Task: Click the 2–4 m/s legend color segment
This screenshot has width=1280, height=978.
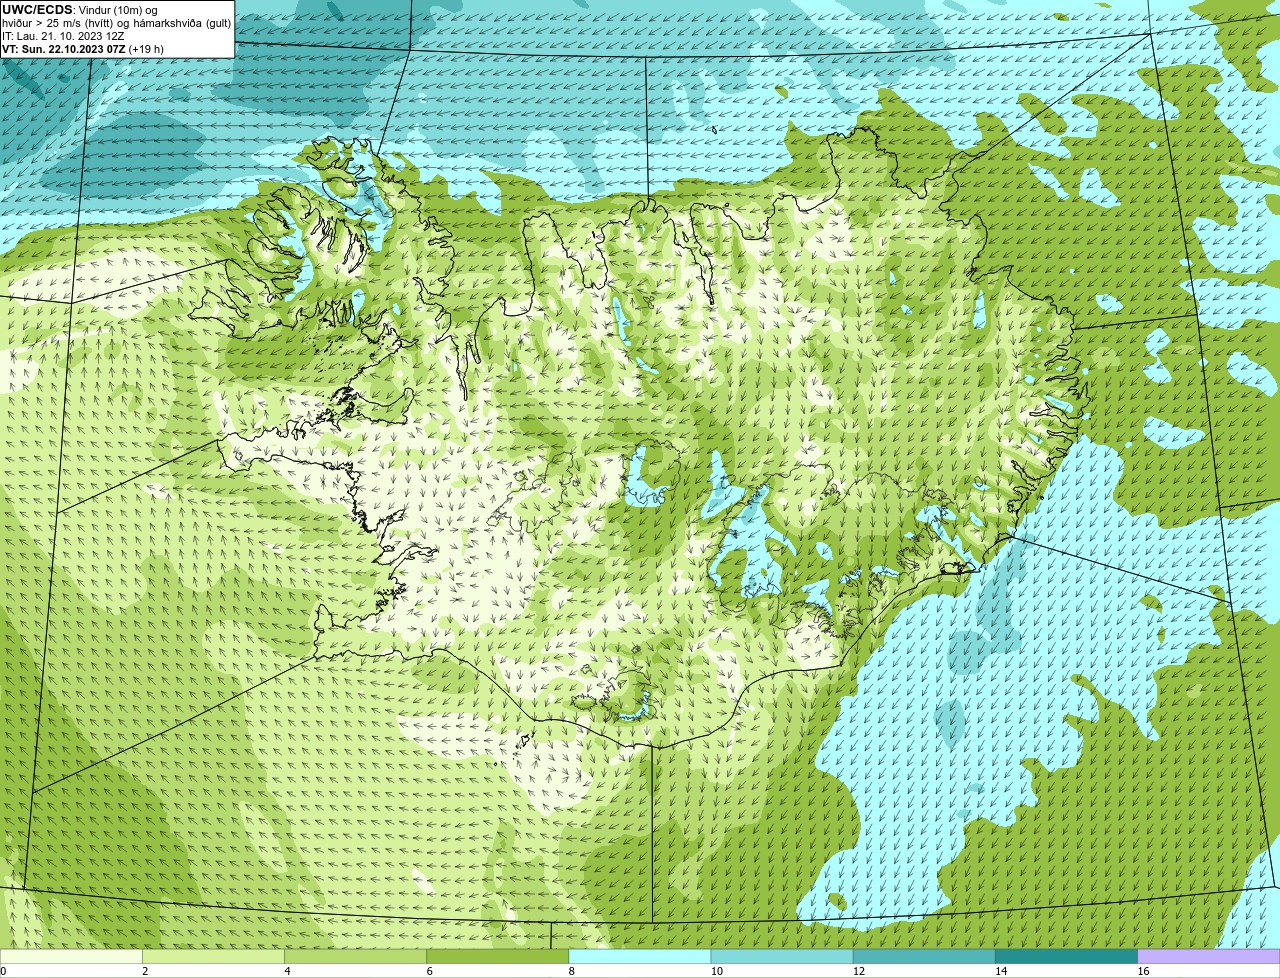Action: [x=213, y=956]
